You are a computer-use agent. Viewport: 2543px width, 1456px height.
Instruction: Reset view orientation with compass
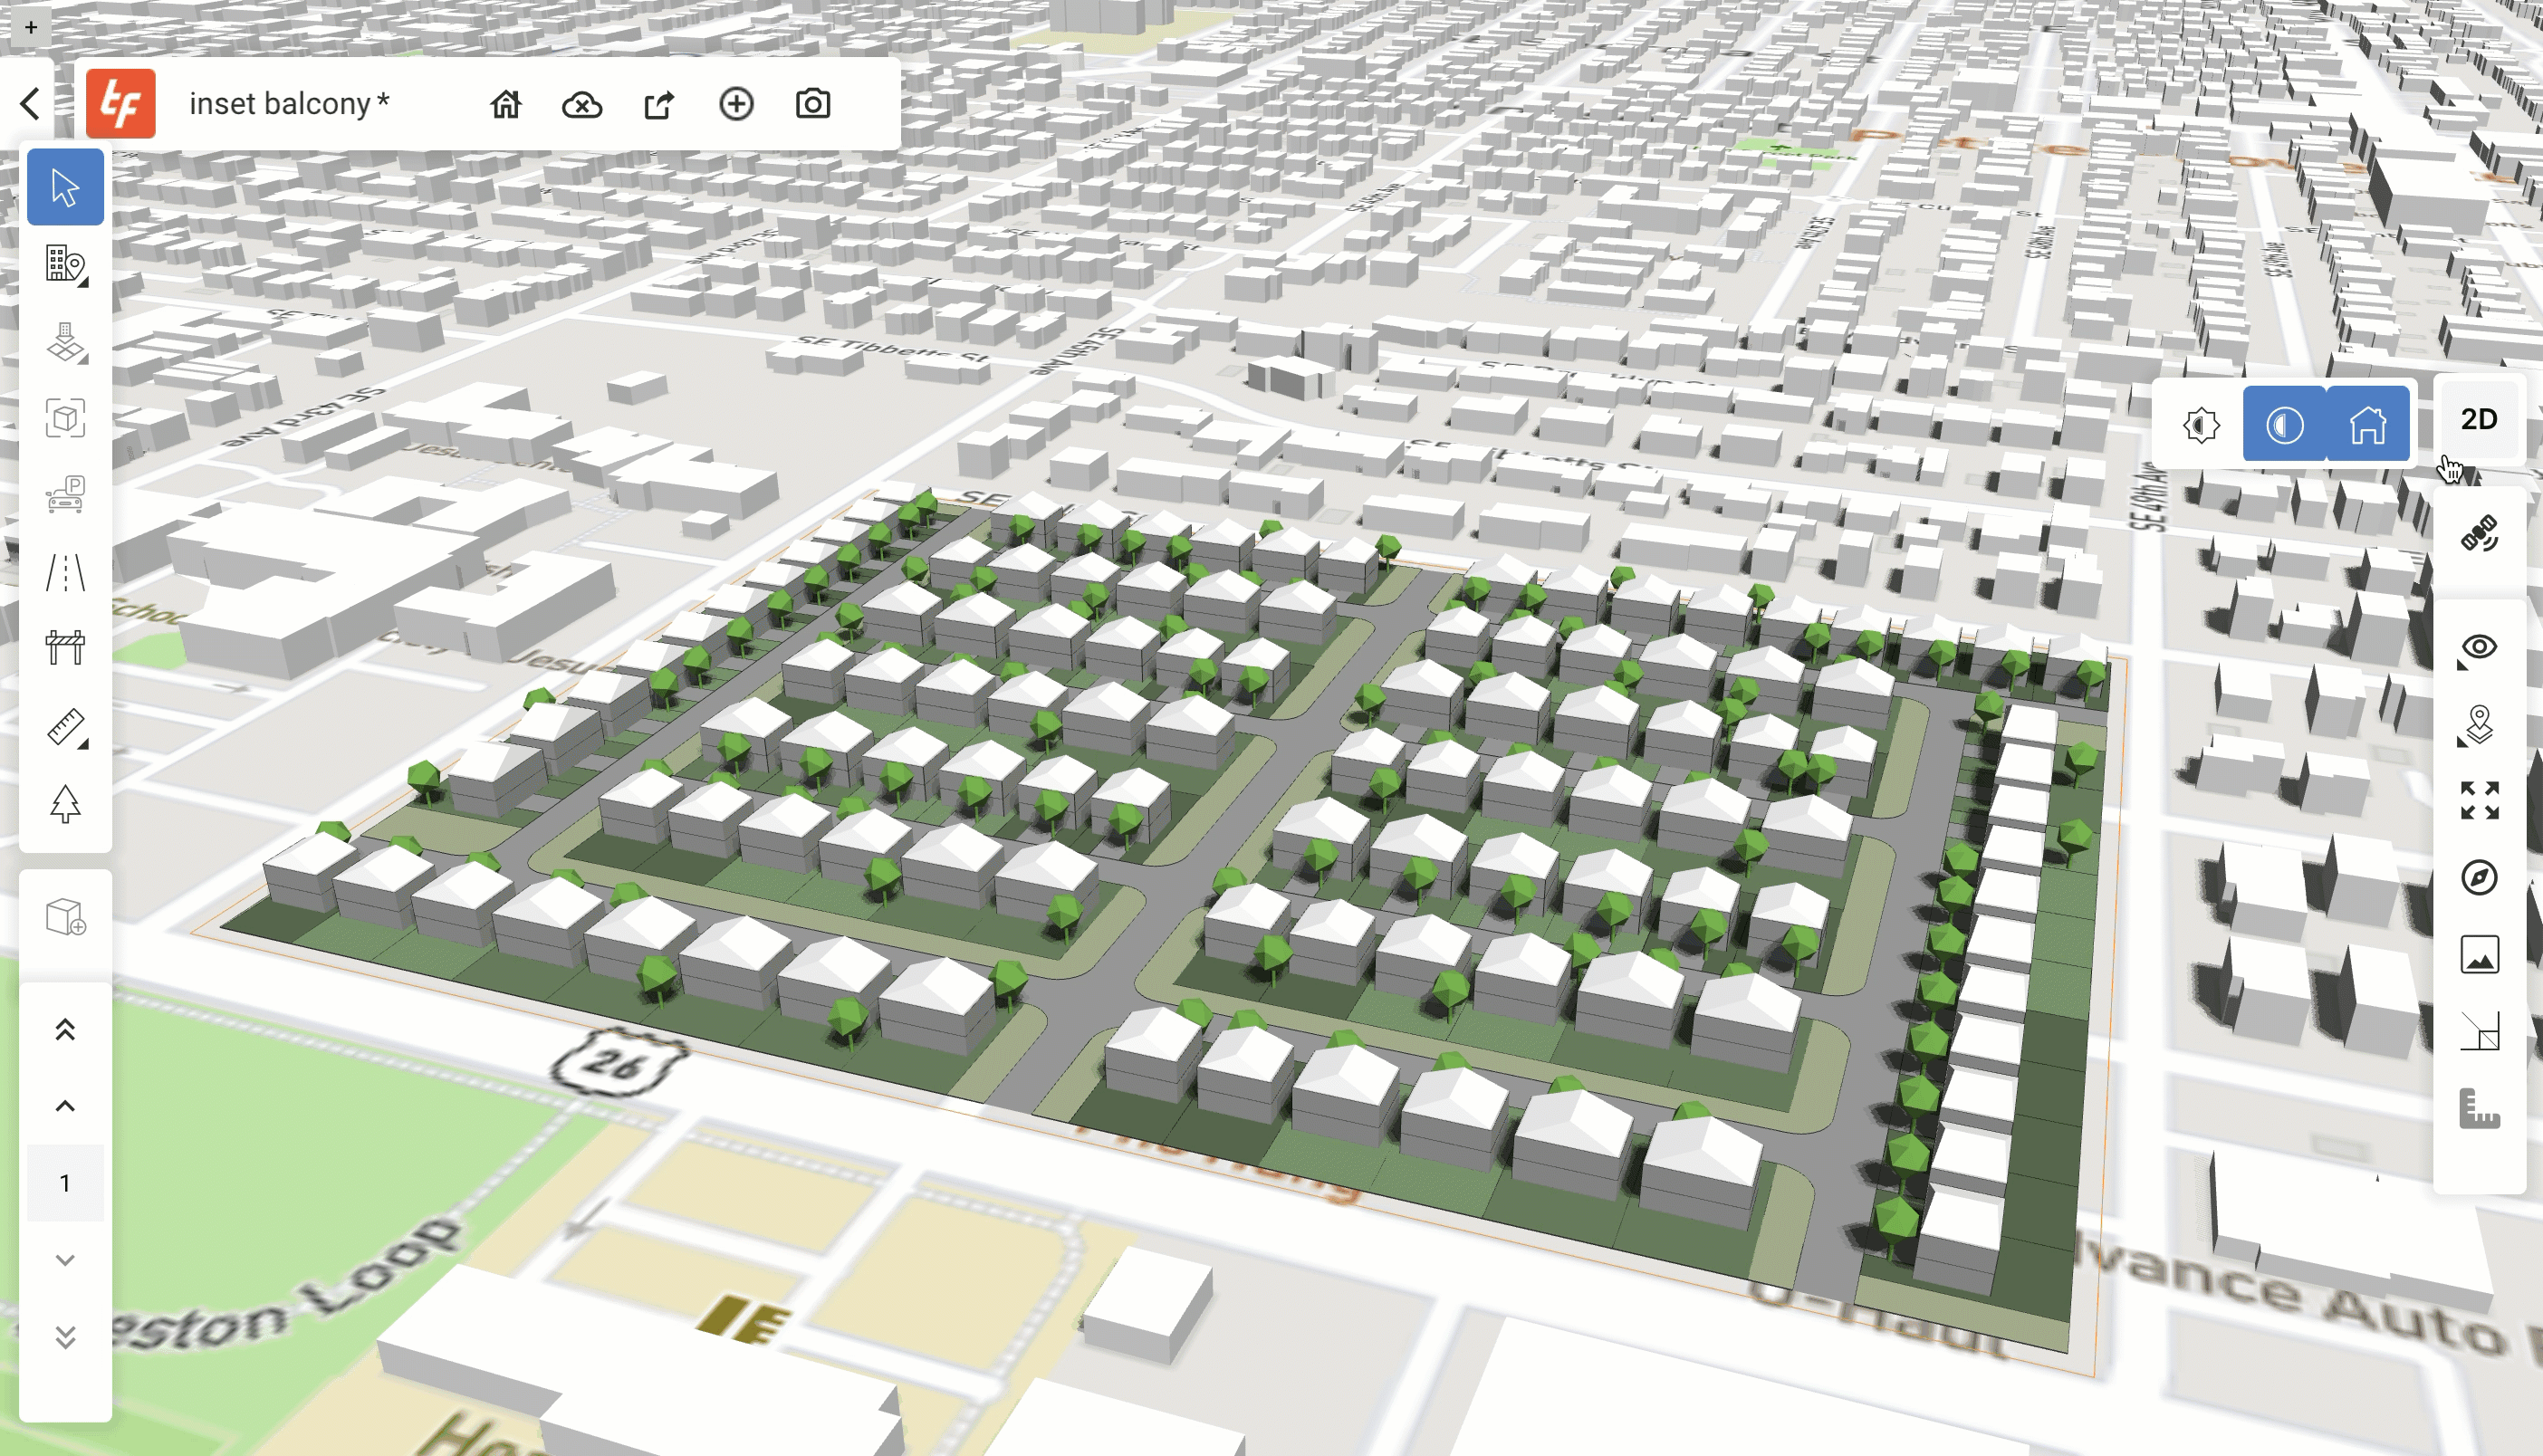click(2479, 877)
